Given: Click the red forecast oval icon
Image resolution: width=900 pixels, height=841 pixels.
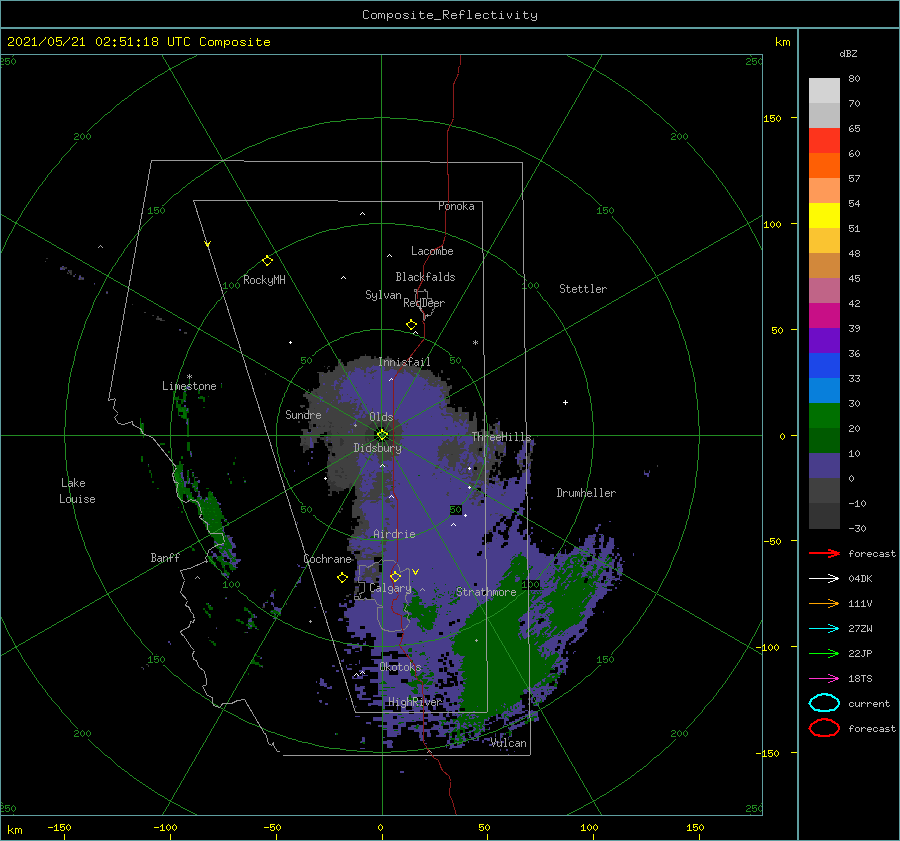Looking at the screenshot, I should [824, 728].
